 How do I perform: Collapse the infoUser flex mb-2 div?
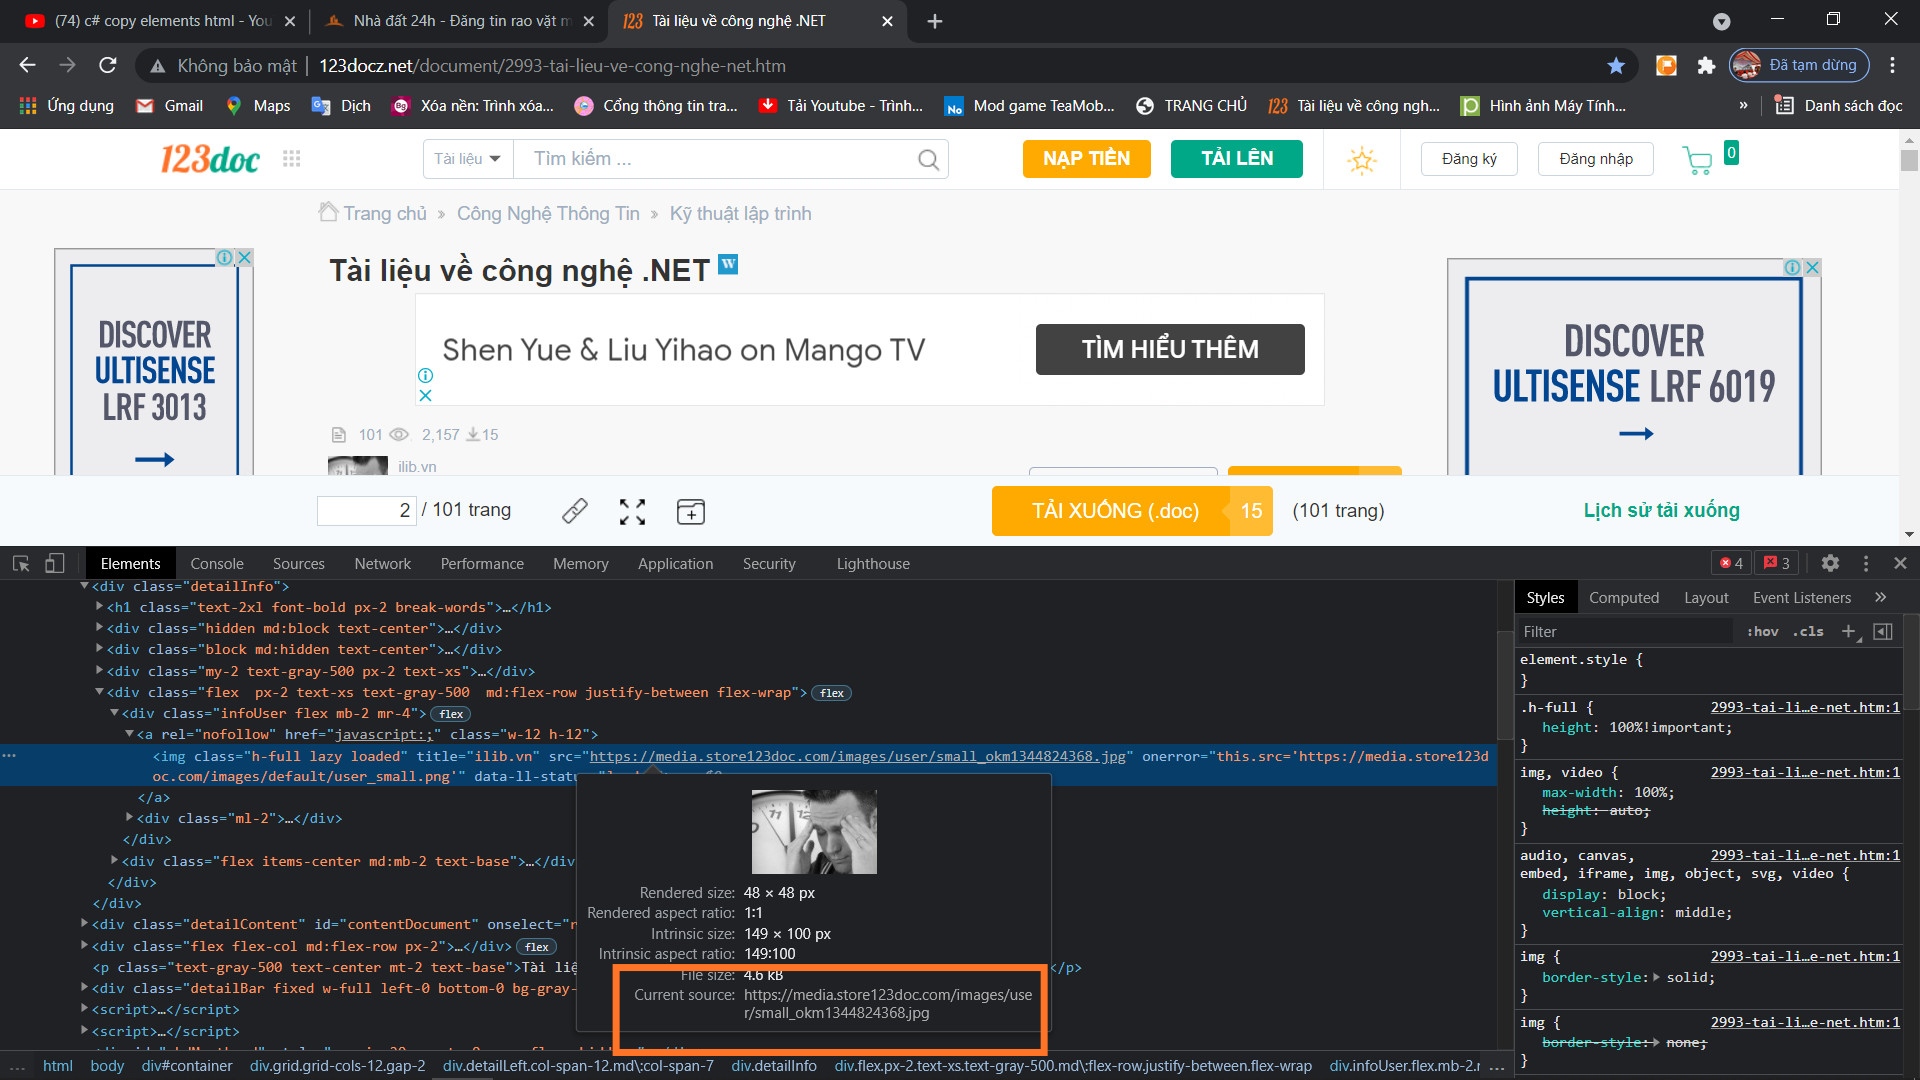tap(114, 712)
